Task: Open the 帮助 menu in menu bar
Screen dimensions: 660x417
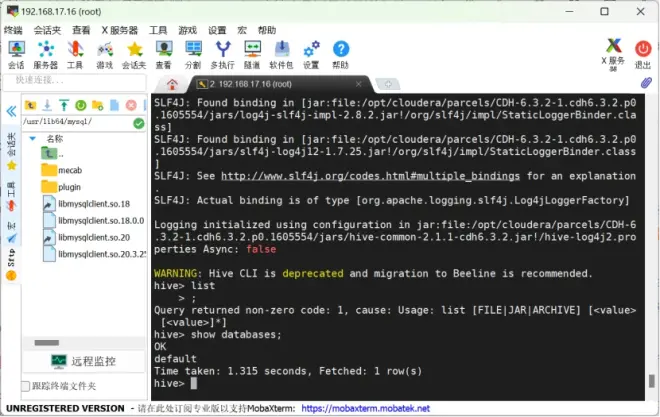Action: tap(267, 30)
